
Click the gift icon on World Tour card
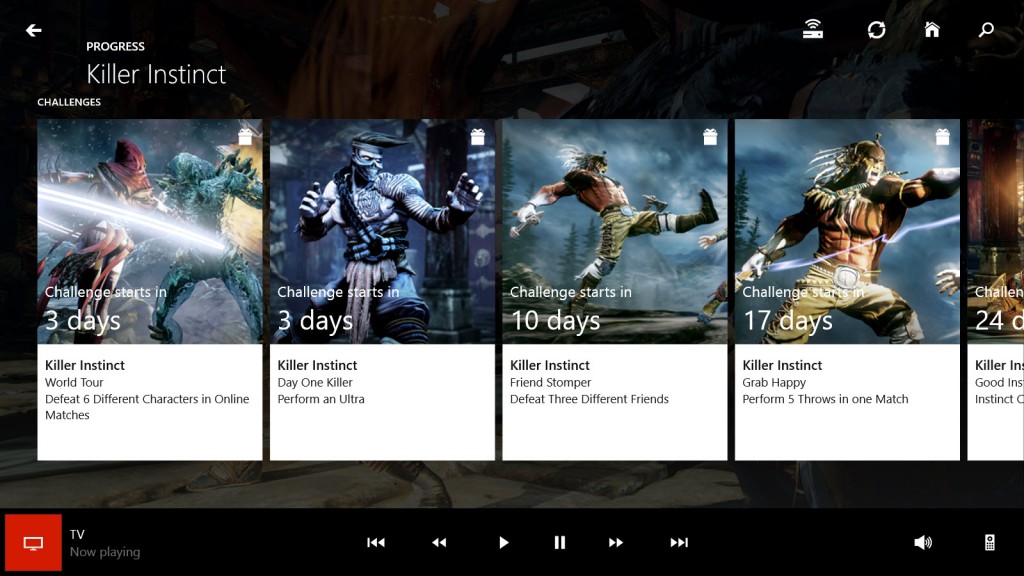coord(245,136)
